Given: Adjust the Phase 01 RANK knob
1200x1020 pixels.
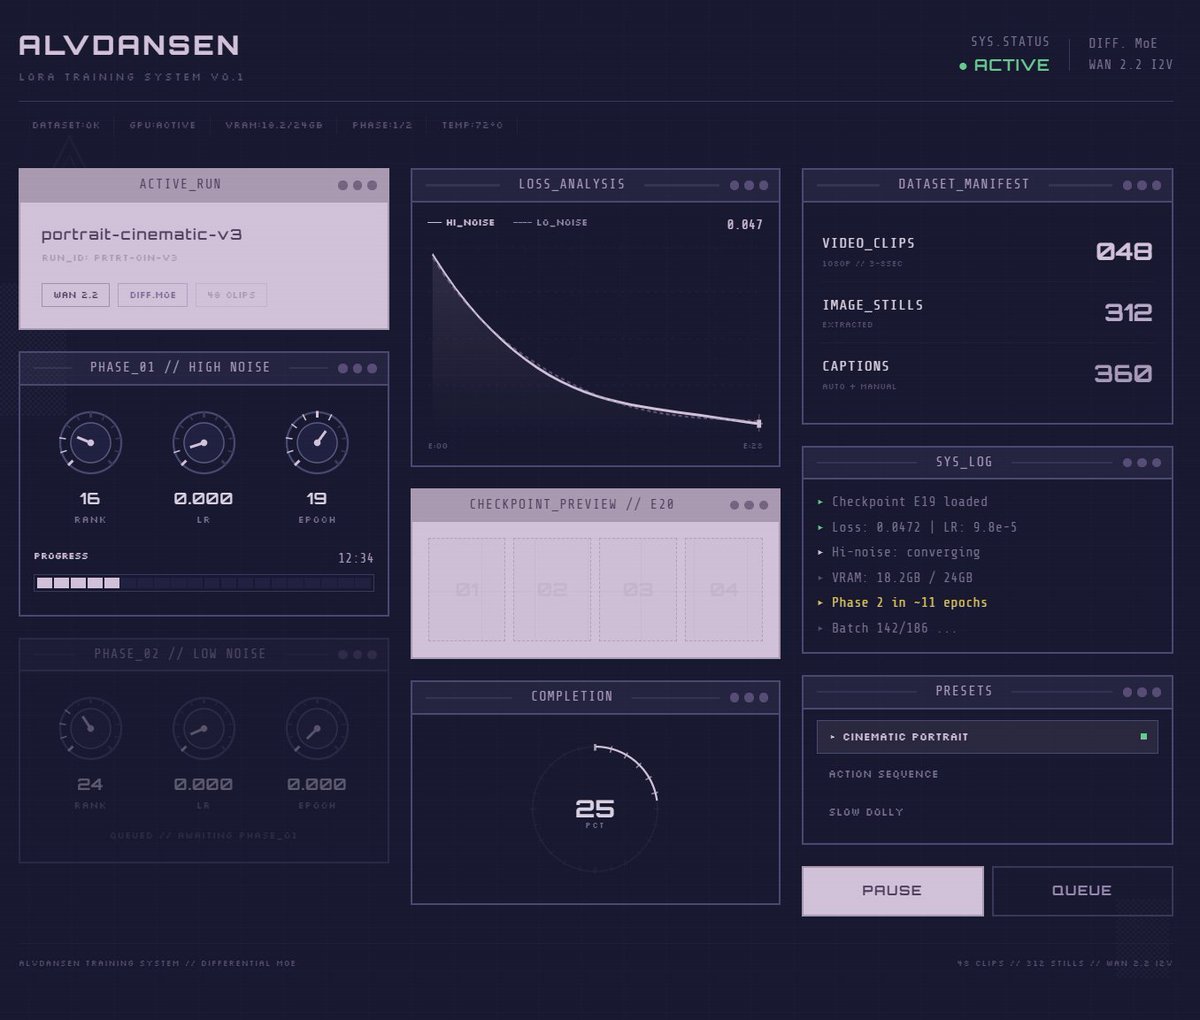Looking at the screenshot, I should point(90,441).
